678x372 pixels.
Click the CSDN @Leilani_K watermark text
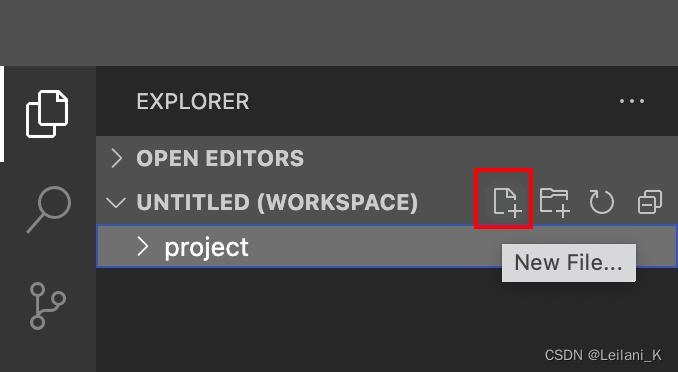point(603,355)
